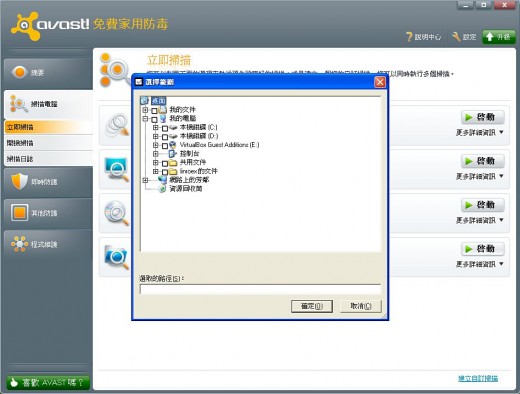Viewport: 520px width, 394px height.
Task: Expand the VirtualBox Guest Additions (E:) node
Action: tap(155, 145)
